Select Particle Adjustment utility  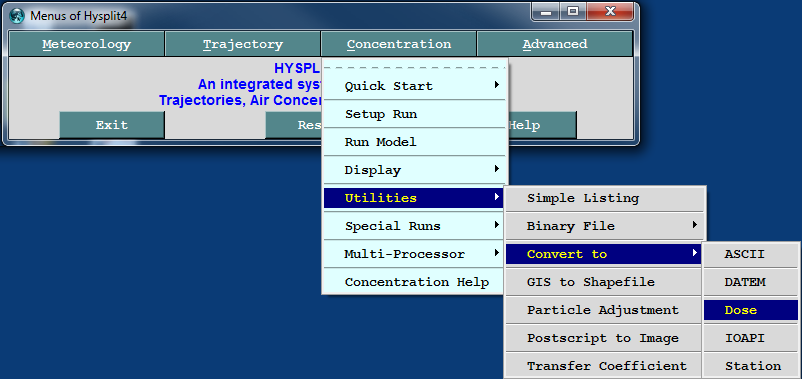point(605,310)
